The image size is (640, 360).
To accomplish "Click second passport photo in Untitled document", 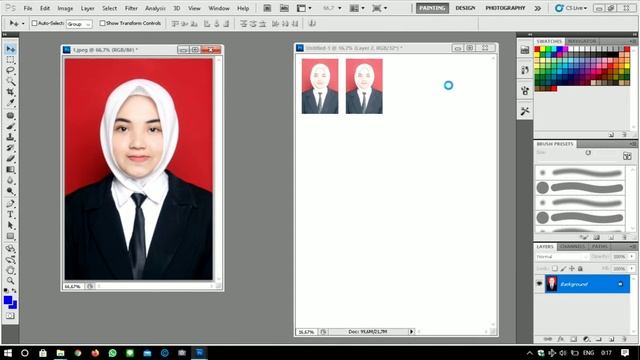I will [364, 86].
